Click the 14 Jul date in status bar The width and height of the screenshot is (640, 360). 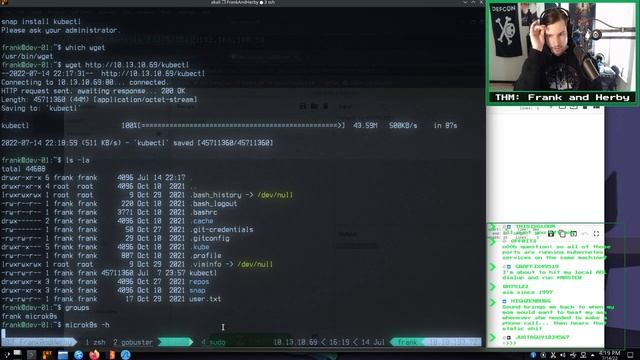pyautogui.click(x=372, y=342)
